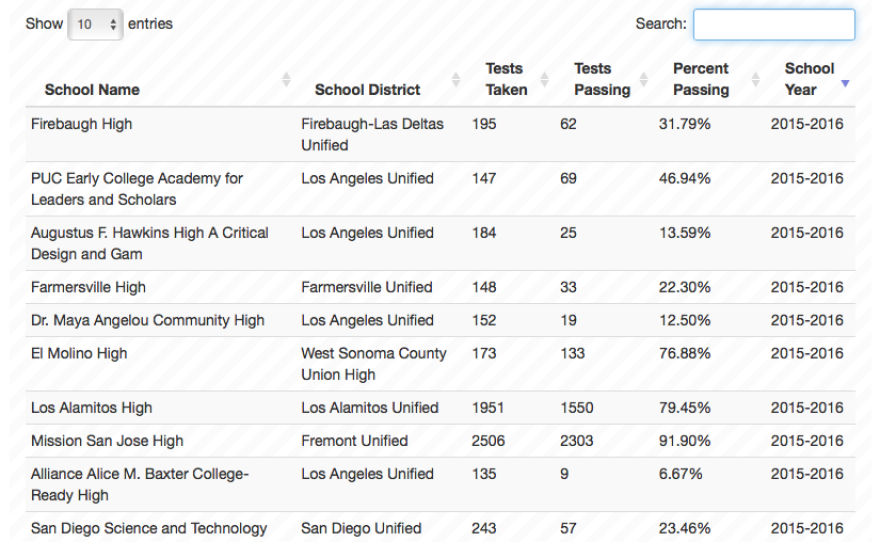Open the Show entries count dropdown
Screen dimensions: 880x542
(95, 24)
